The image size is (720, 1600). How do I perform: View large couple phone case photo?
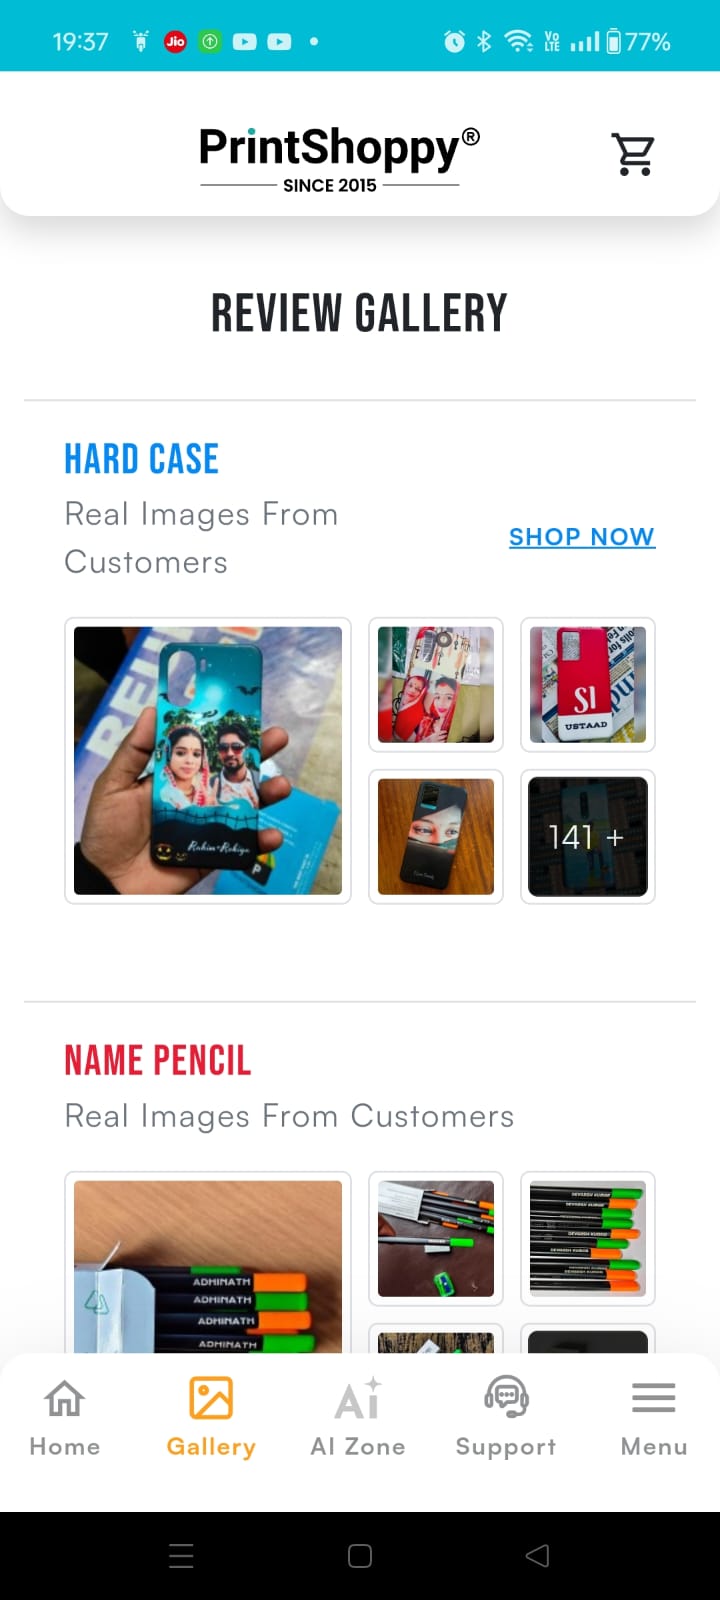tap(208, 761)
